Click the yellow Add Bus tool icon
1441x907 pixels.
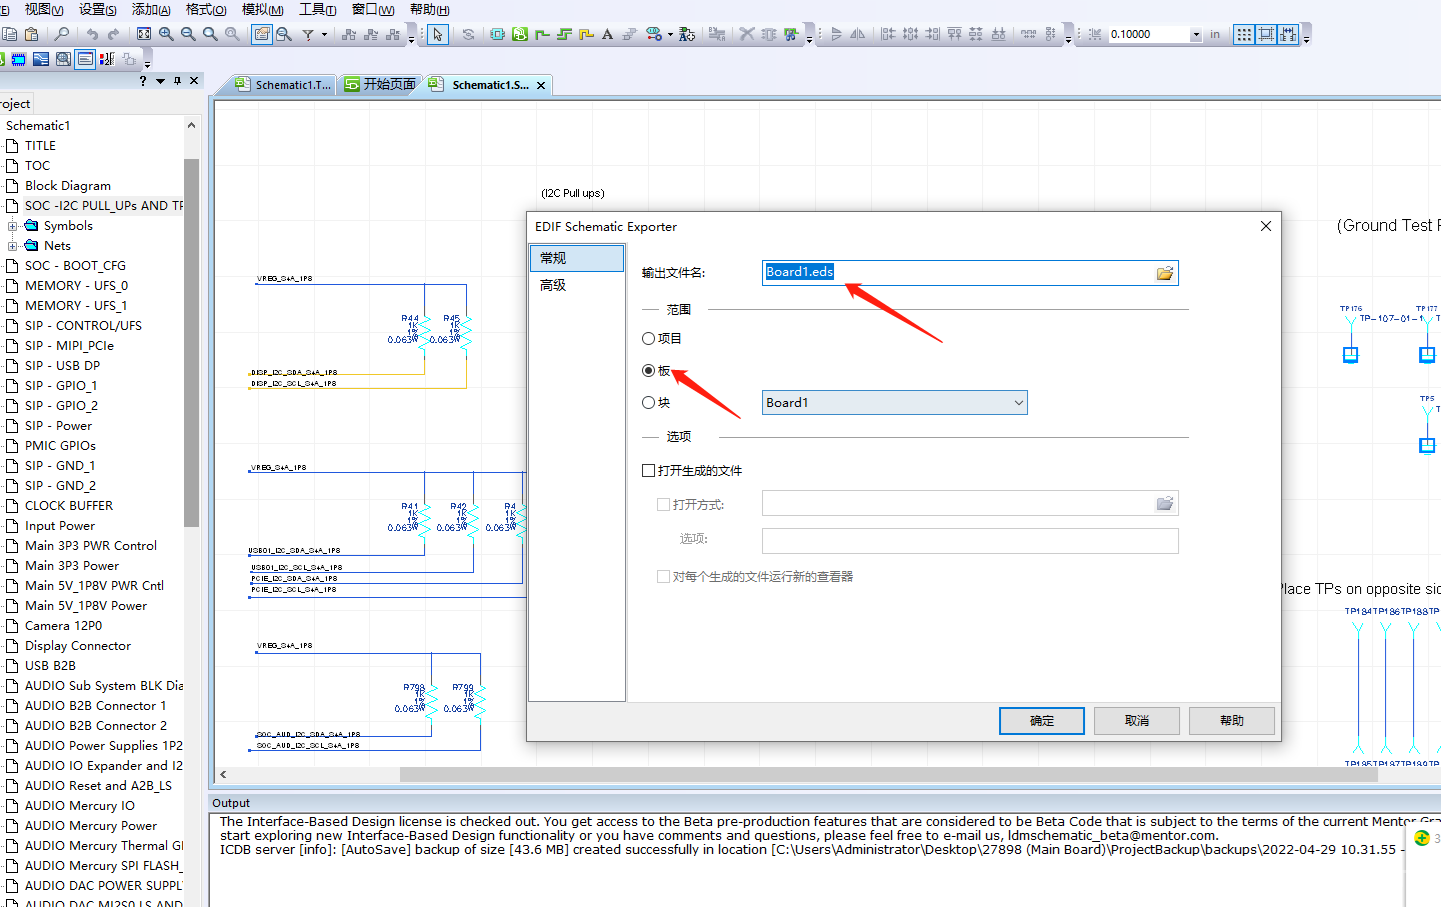click(586, 34)
